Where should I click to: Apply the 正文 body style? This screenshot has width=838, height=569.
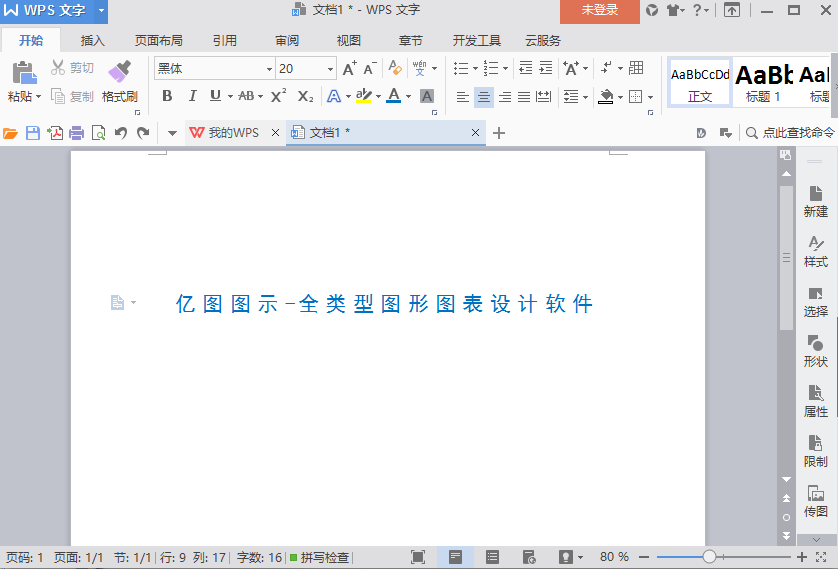point(700,83)
